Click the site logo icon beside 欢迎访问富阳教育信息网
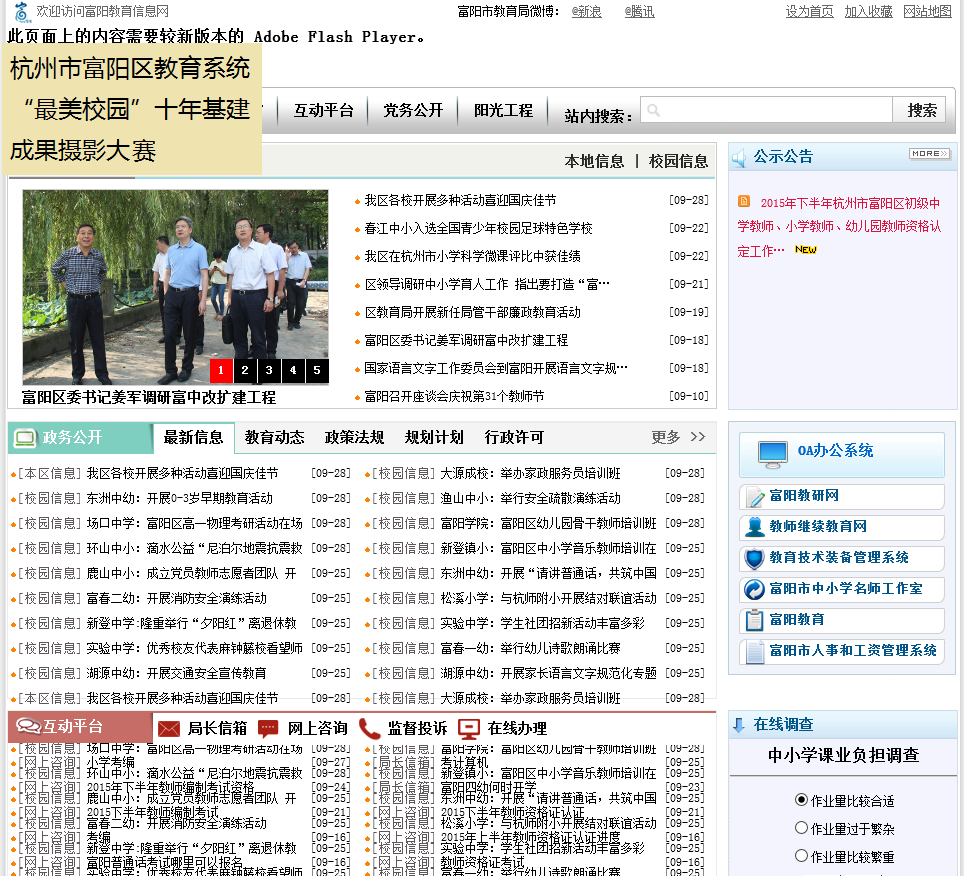 pos(22,12)
